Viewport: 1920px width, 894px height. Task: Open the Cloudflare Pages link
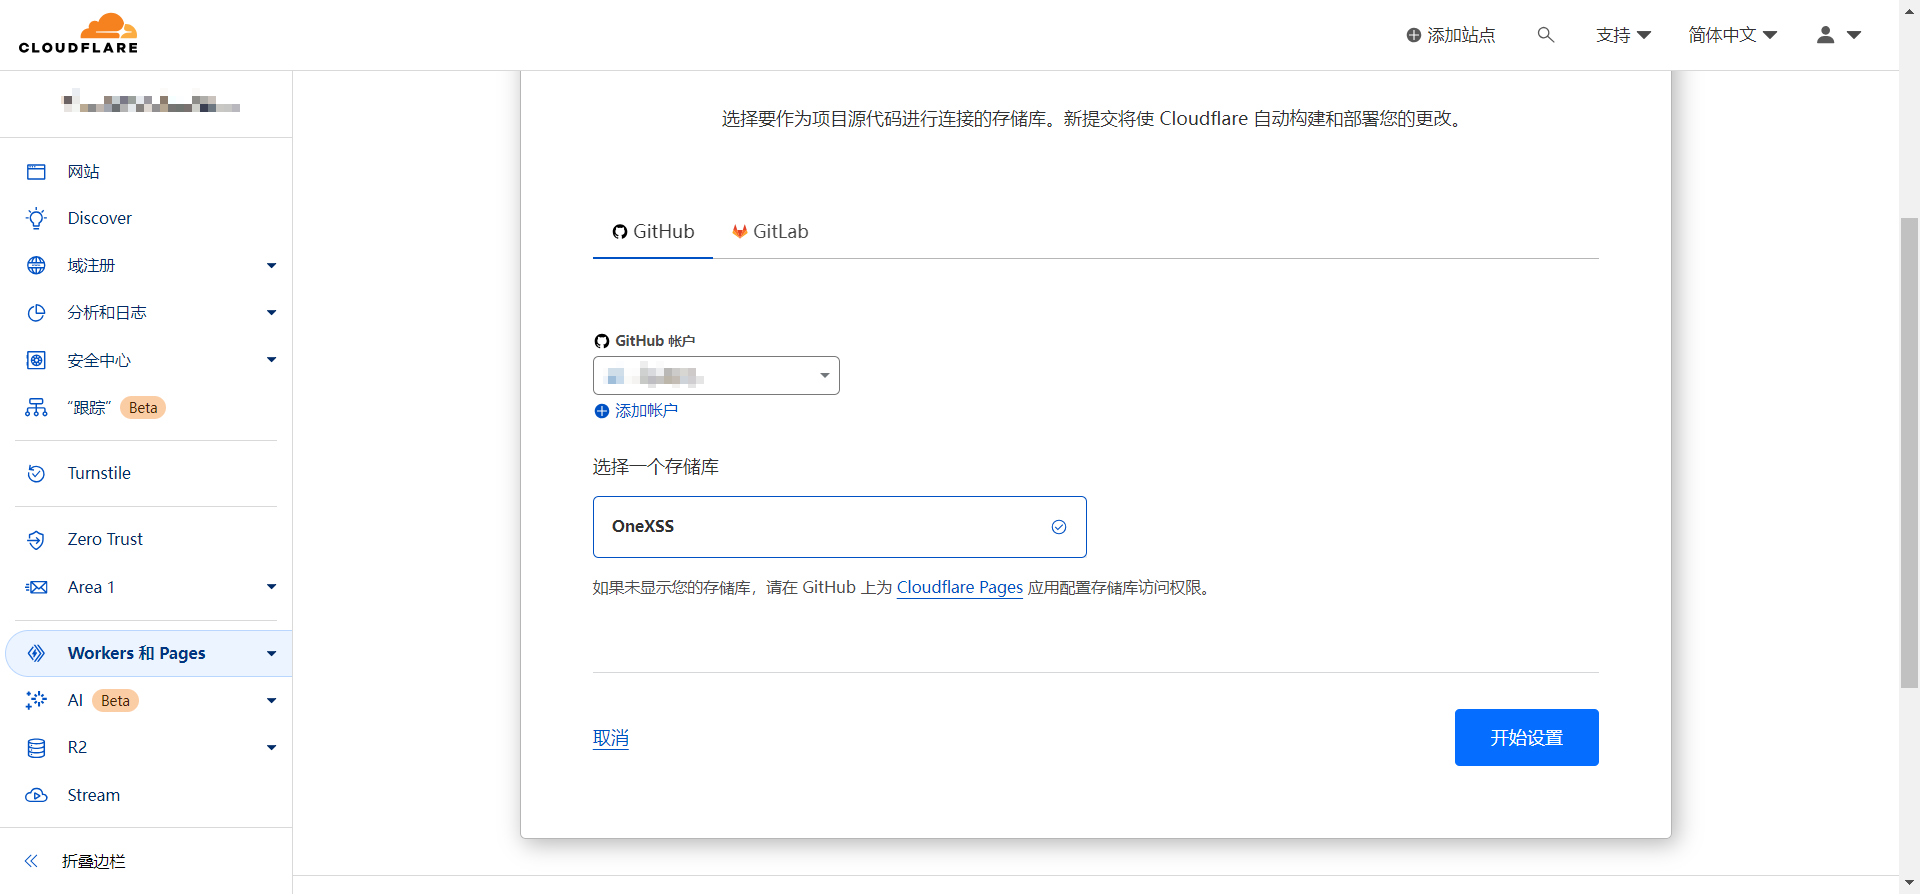point(960,588)
